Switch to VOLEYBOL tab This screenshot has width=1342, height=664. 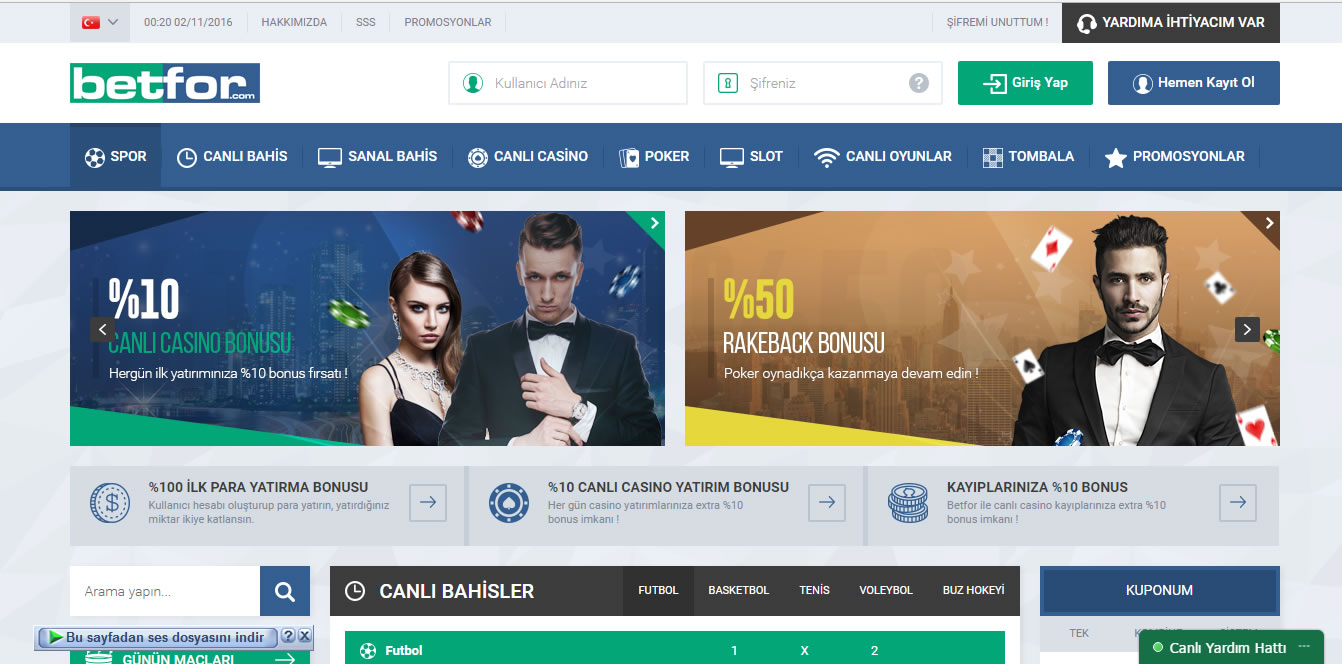pyautogui.click(x=886, y=590)
